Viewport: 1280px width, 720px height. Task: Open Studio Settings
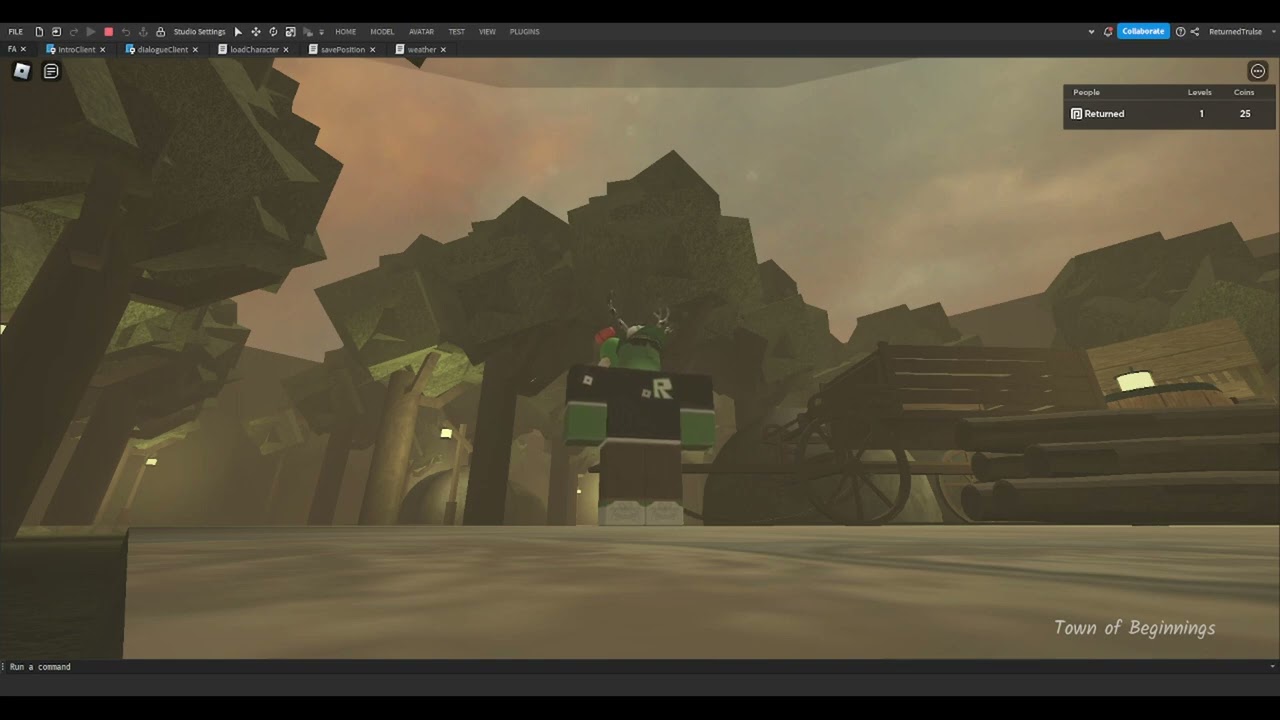click(200, 32)
